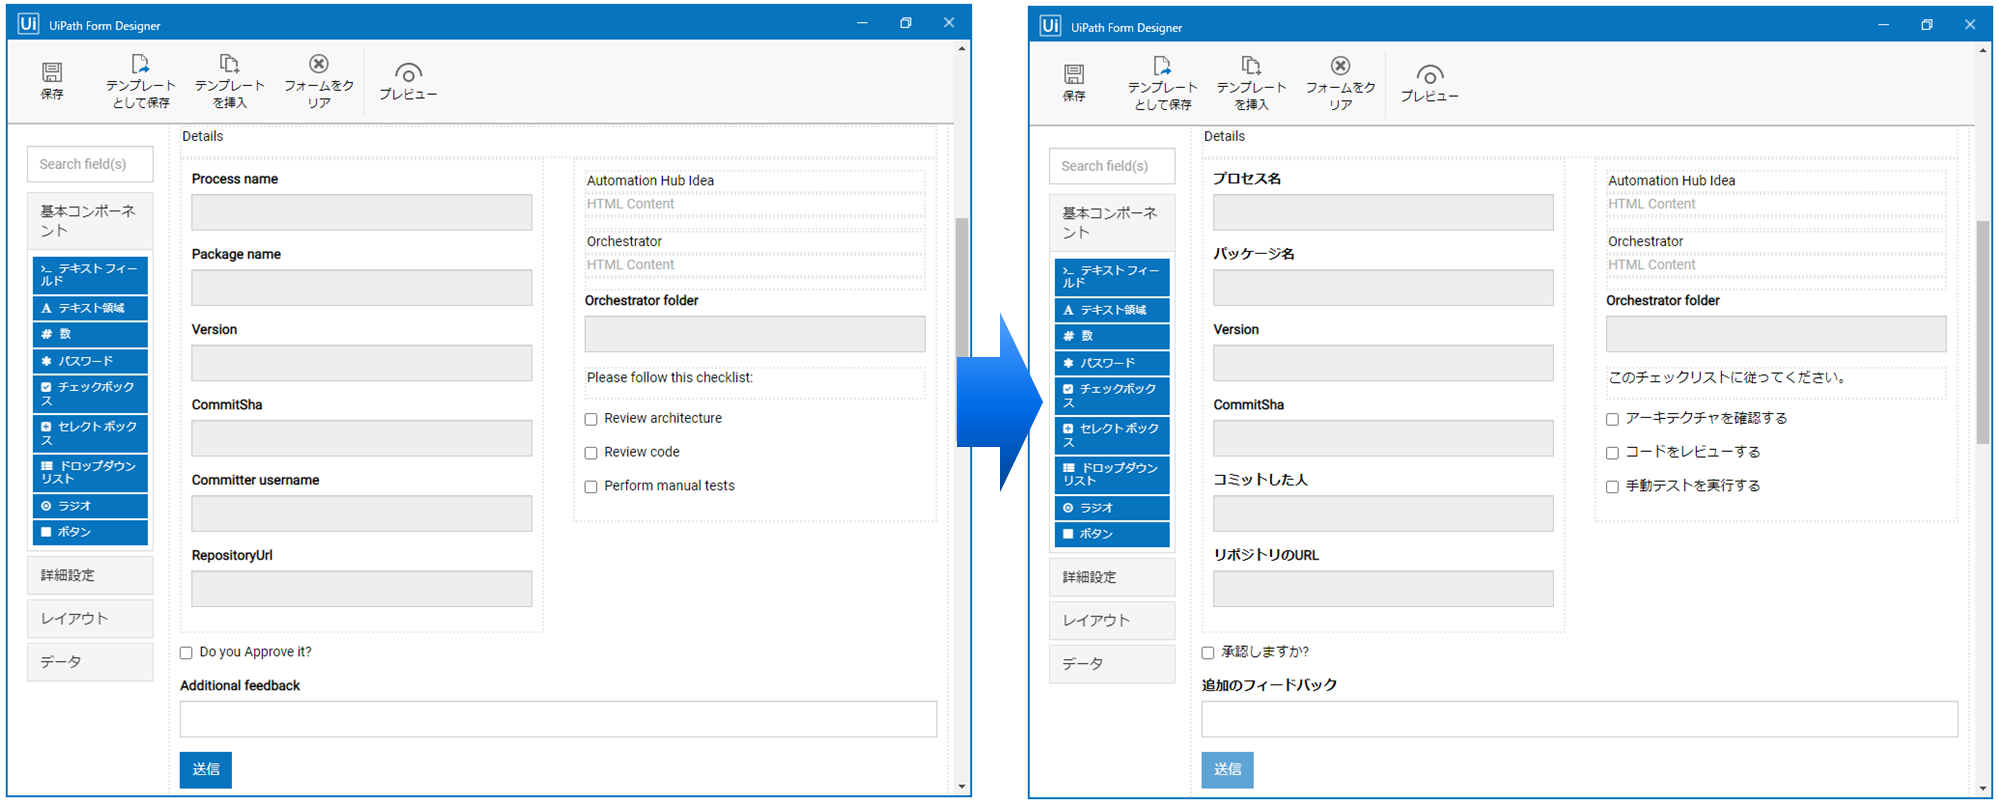
Task: Tick the 手動テストを実行する checkbox
Action: 1612,487
